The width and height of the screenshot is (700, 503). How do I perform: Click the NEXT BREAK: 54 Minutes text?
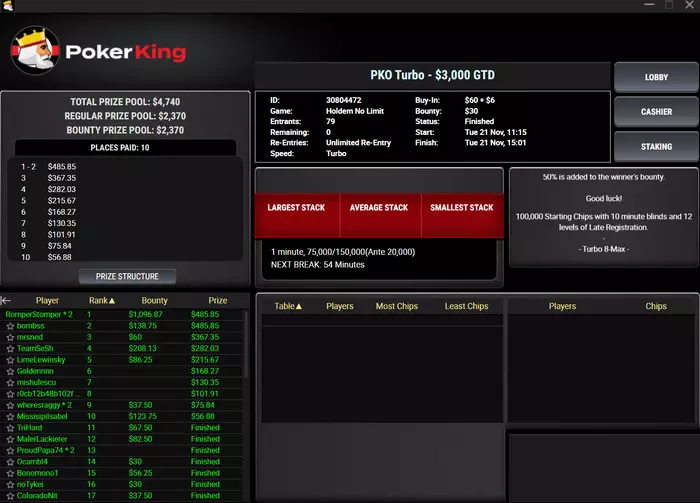pyautogui.click(x=317, y=265)
